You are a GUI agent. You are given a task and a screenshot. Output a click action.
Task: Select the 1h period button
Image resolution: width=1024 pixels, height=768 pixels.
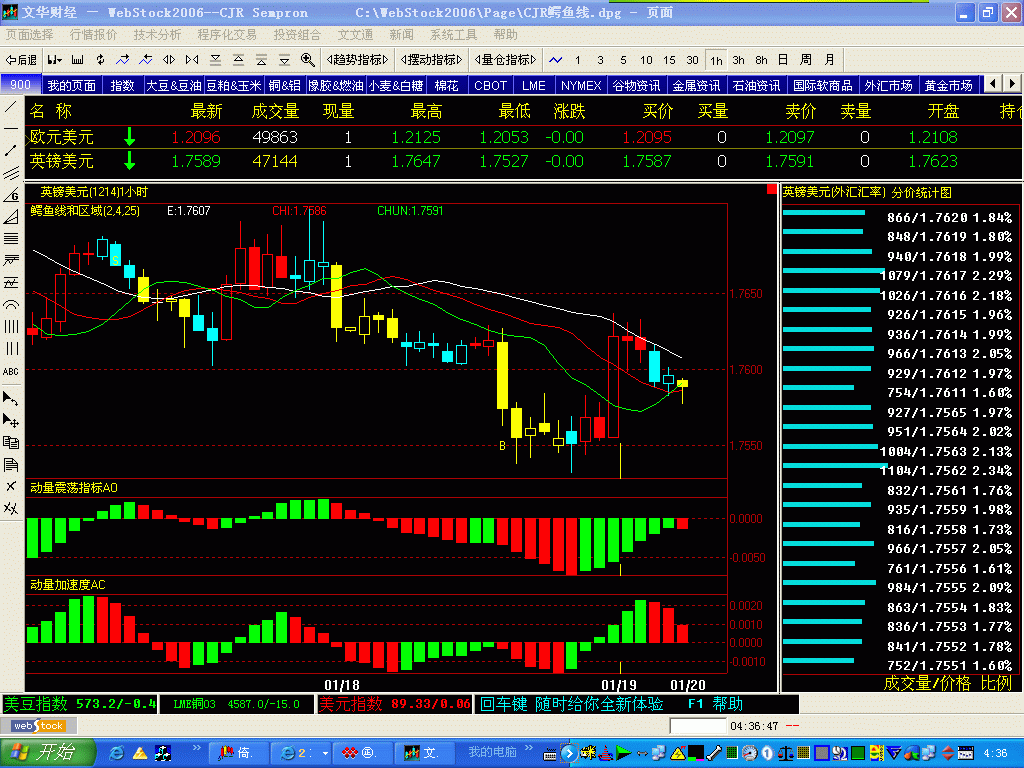click(x=716, y=60)
